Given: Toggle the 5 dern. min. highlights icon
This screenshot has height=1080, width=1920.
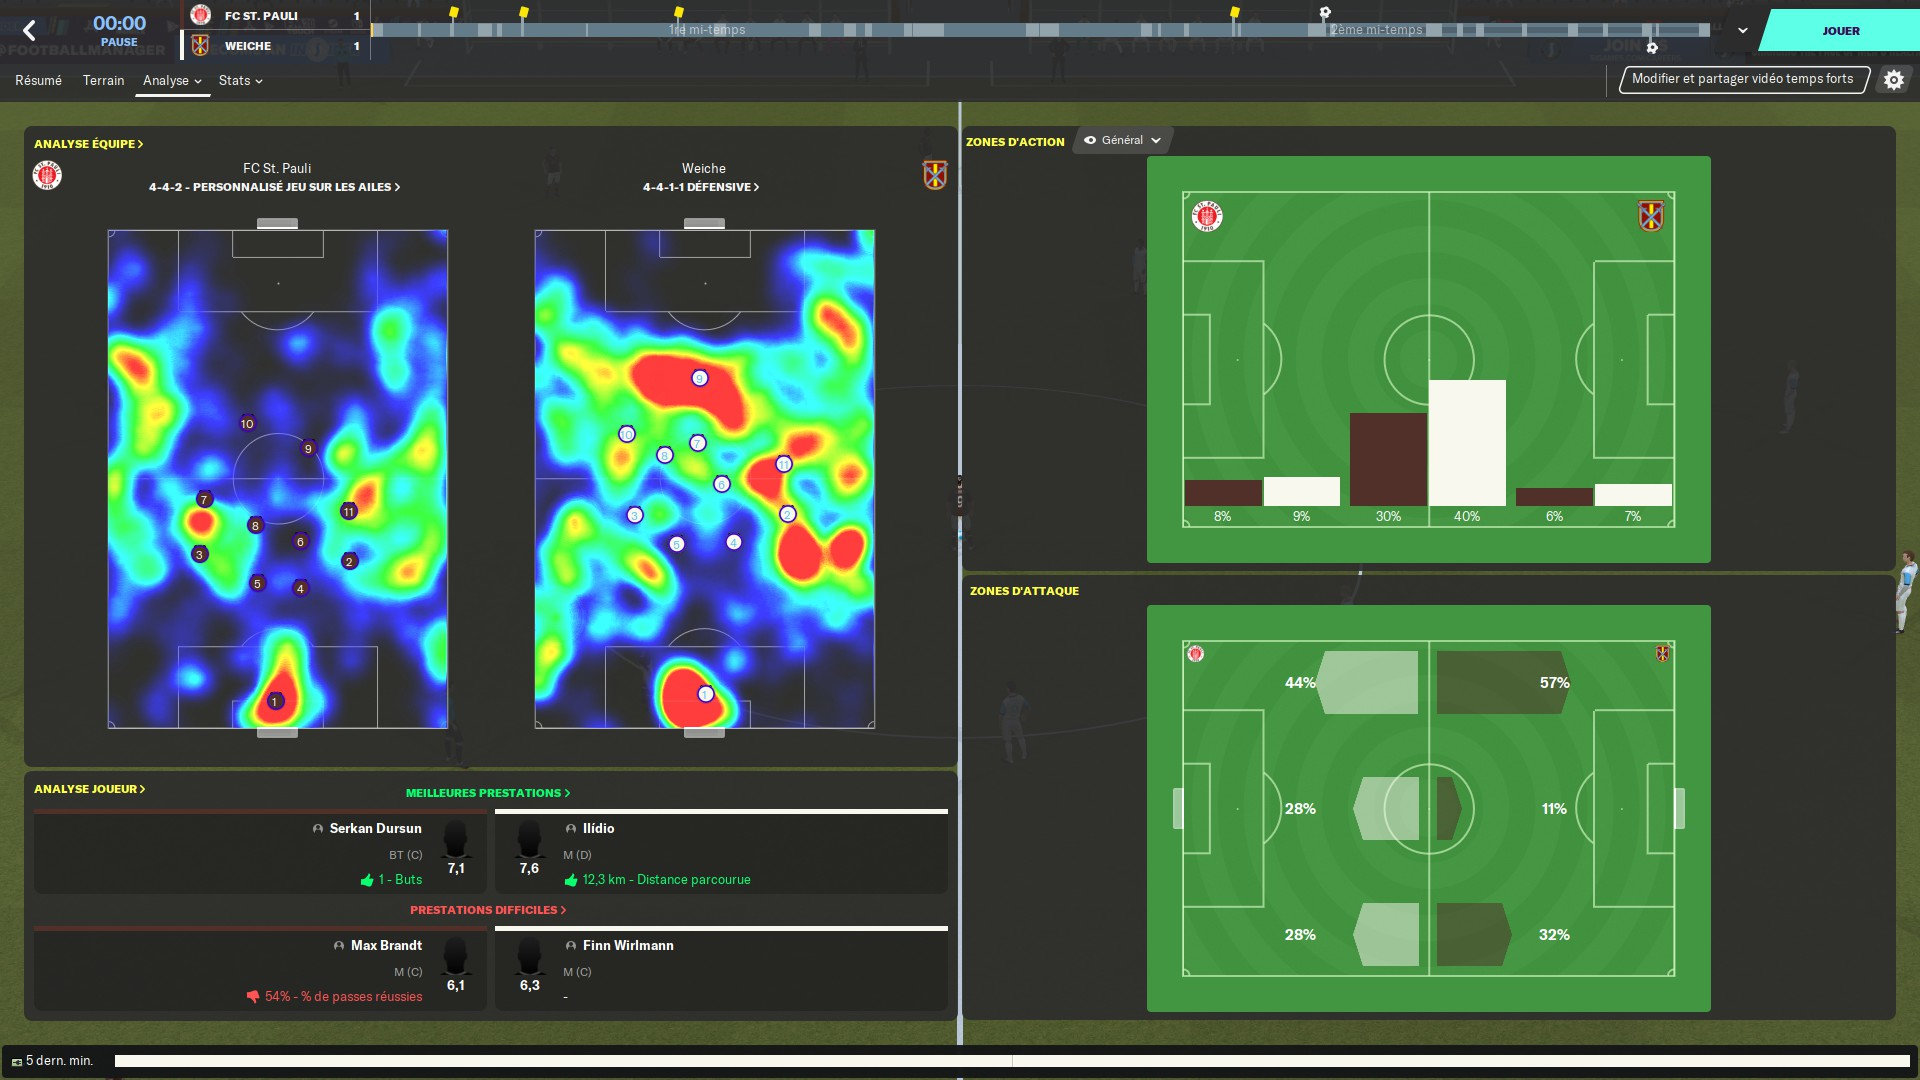Looking at the screenshot, I should tap(17, 1061).
